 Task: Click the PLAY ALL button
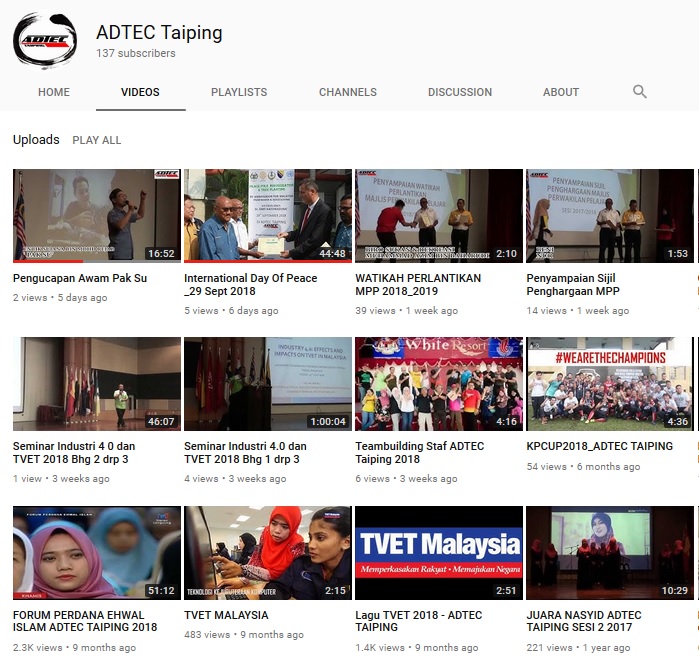pyautogui.click(x=97, y=140)
